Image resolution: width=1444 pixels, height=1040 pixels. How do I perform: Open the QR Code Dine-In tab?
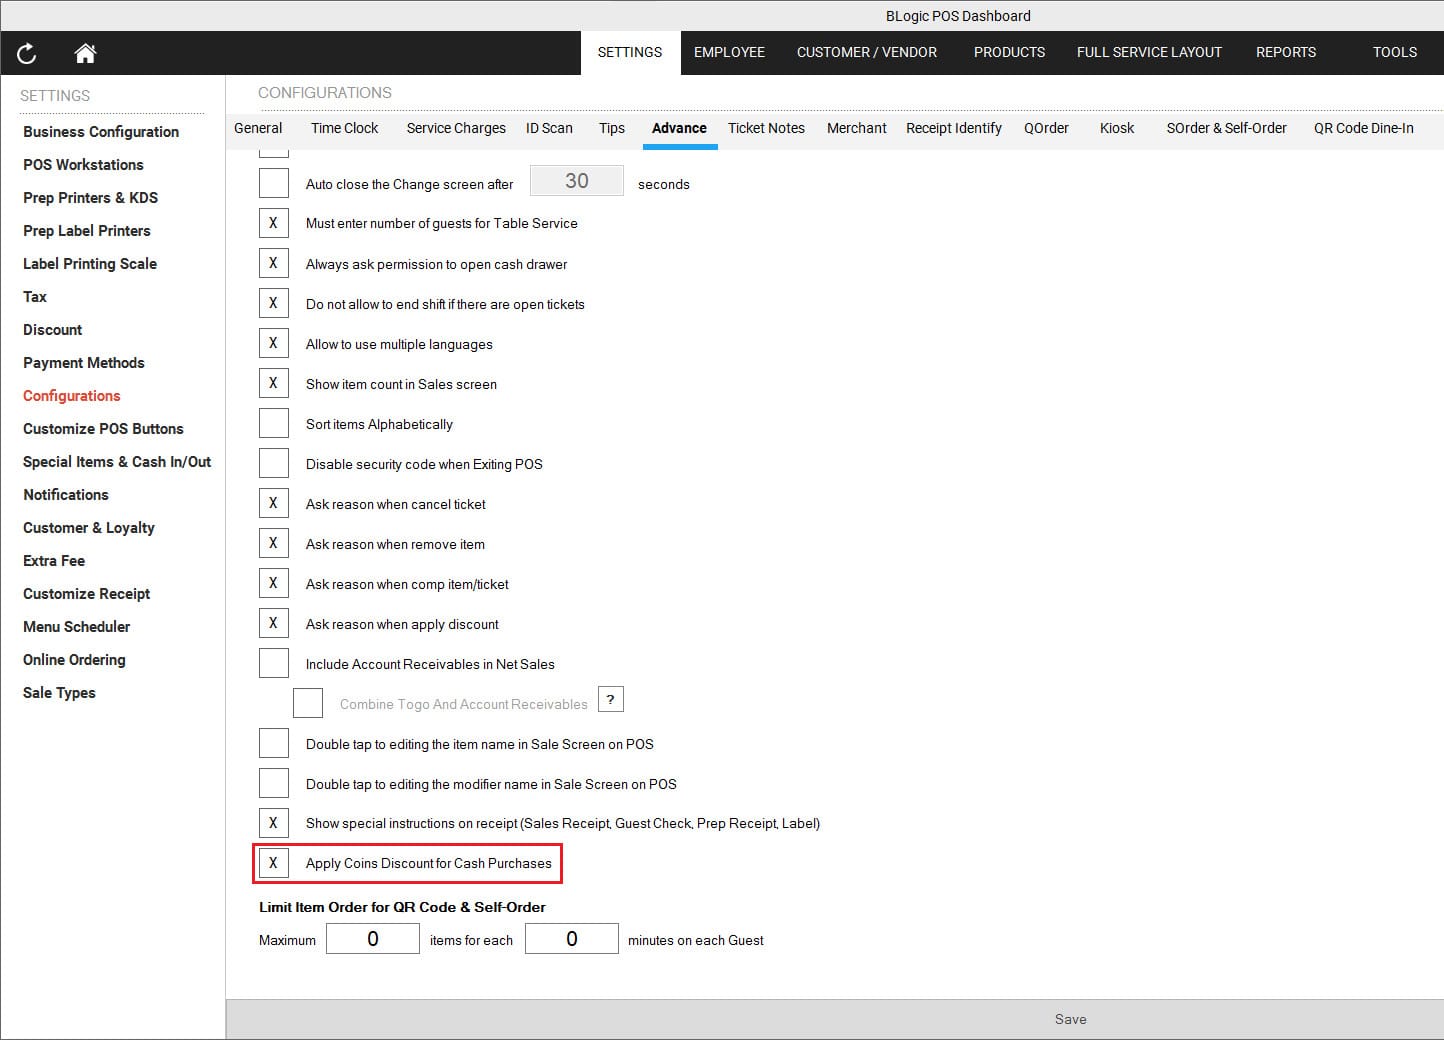point(1363,128)
